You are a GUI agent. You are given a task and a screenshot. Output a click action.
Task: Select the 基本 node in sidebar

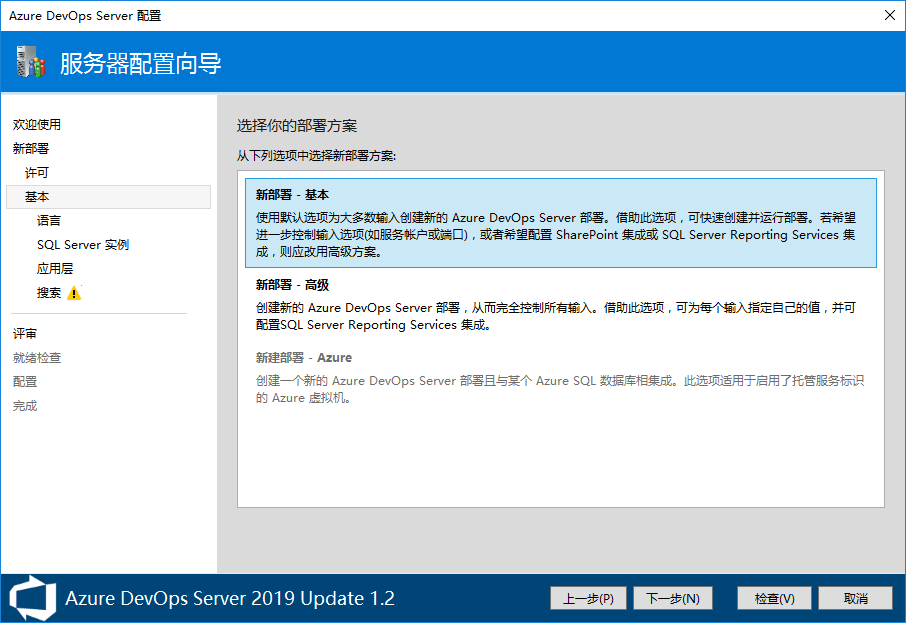pyautogui.click(x=109, y=196)
